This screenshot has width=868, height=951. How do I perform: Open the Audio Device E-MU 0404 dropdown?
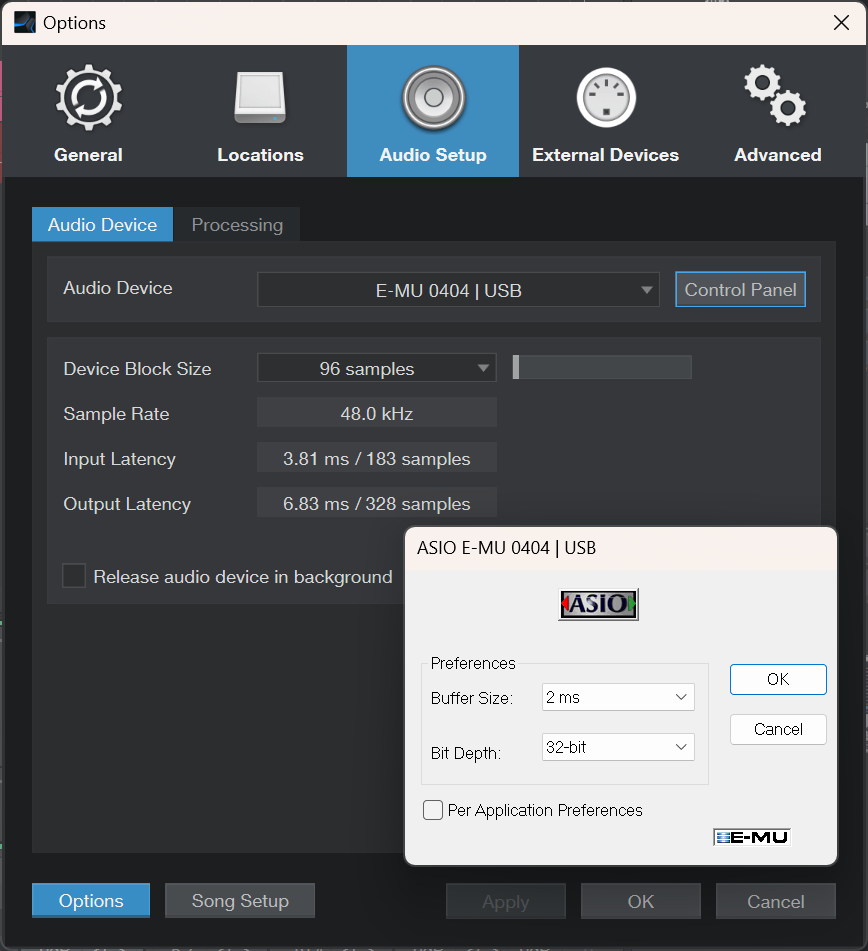coord(459,289)
